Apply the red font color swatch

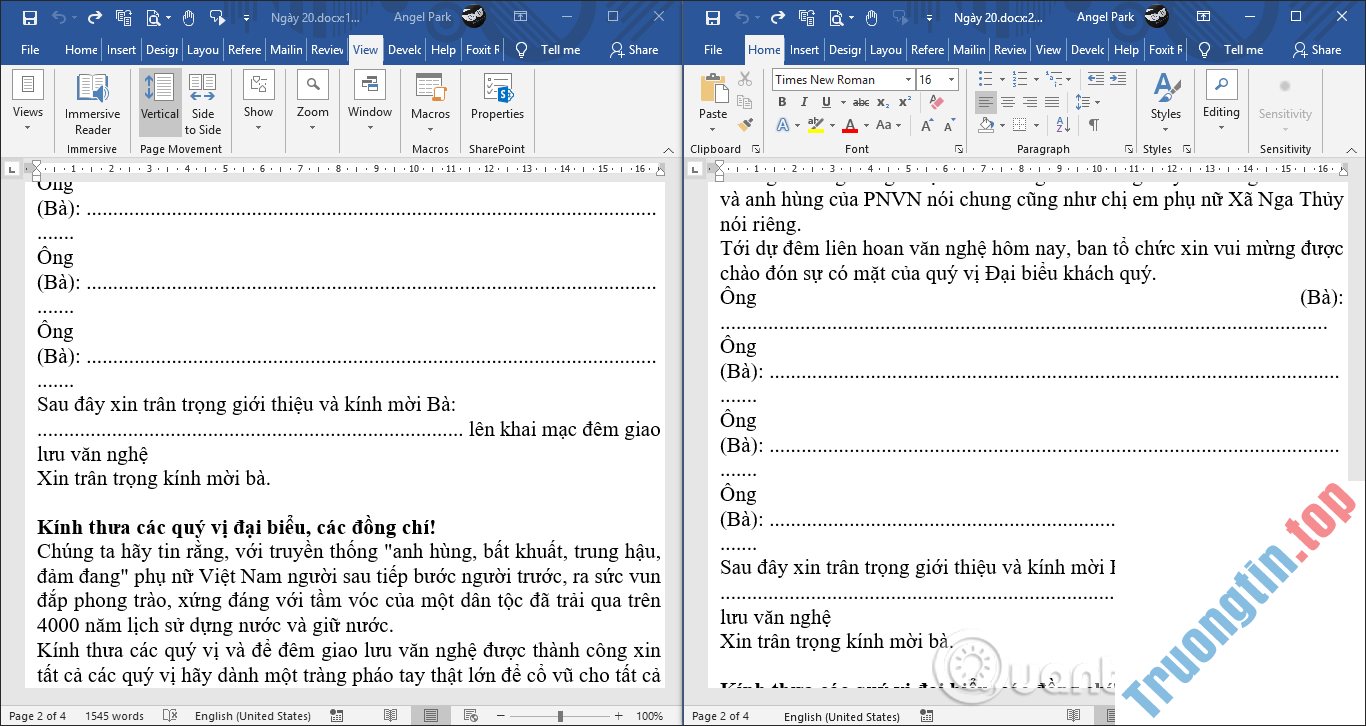point(850,126)
